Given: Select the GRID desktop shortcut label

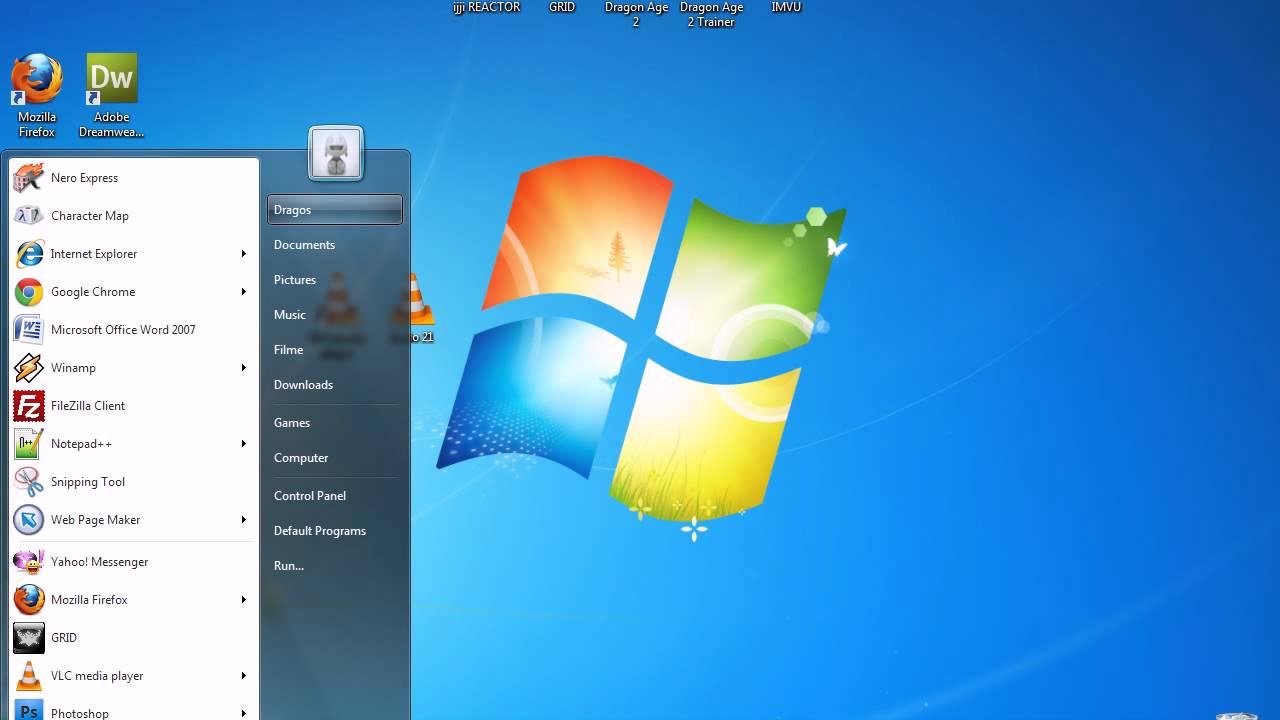Looking at the screenshot, I should click(562, 7).
